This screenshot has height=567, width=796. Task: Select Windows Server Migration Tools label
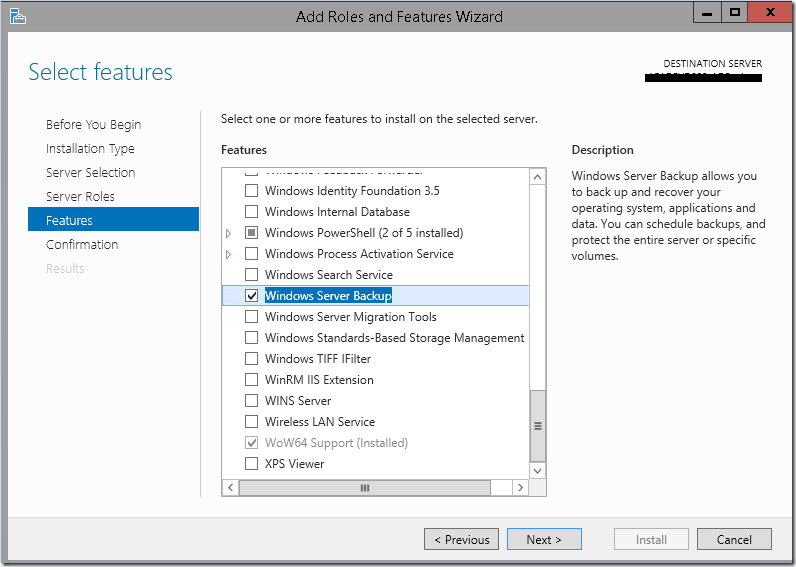pos(350,317)
